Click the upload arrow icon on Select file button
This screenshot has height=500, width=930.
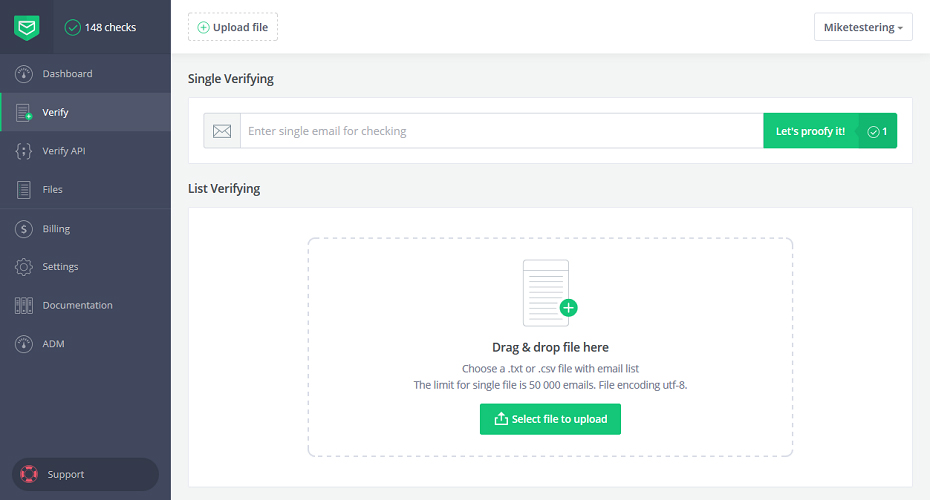pos(501,419)
